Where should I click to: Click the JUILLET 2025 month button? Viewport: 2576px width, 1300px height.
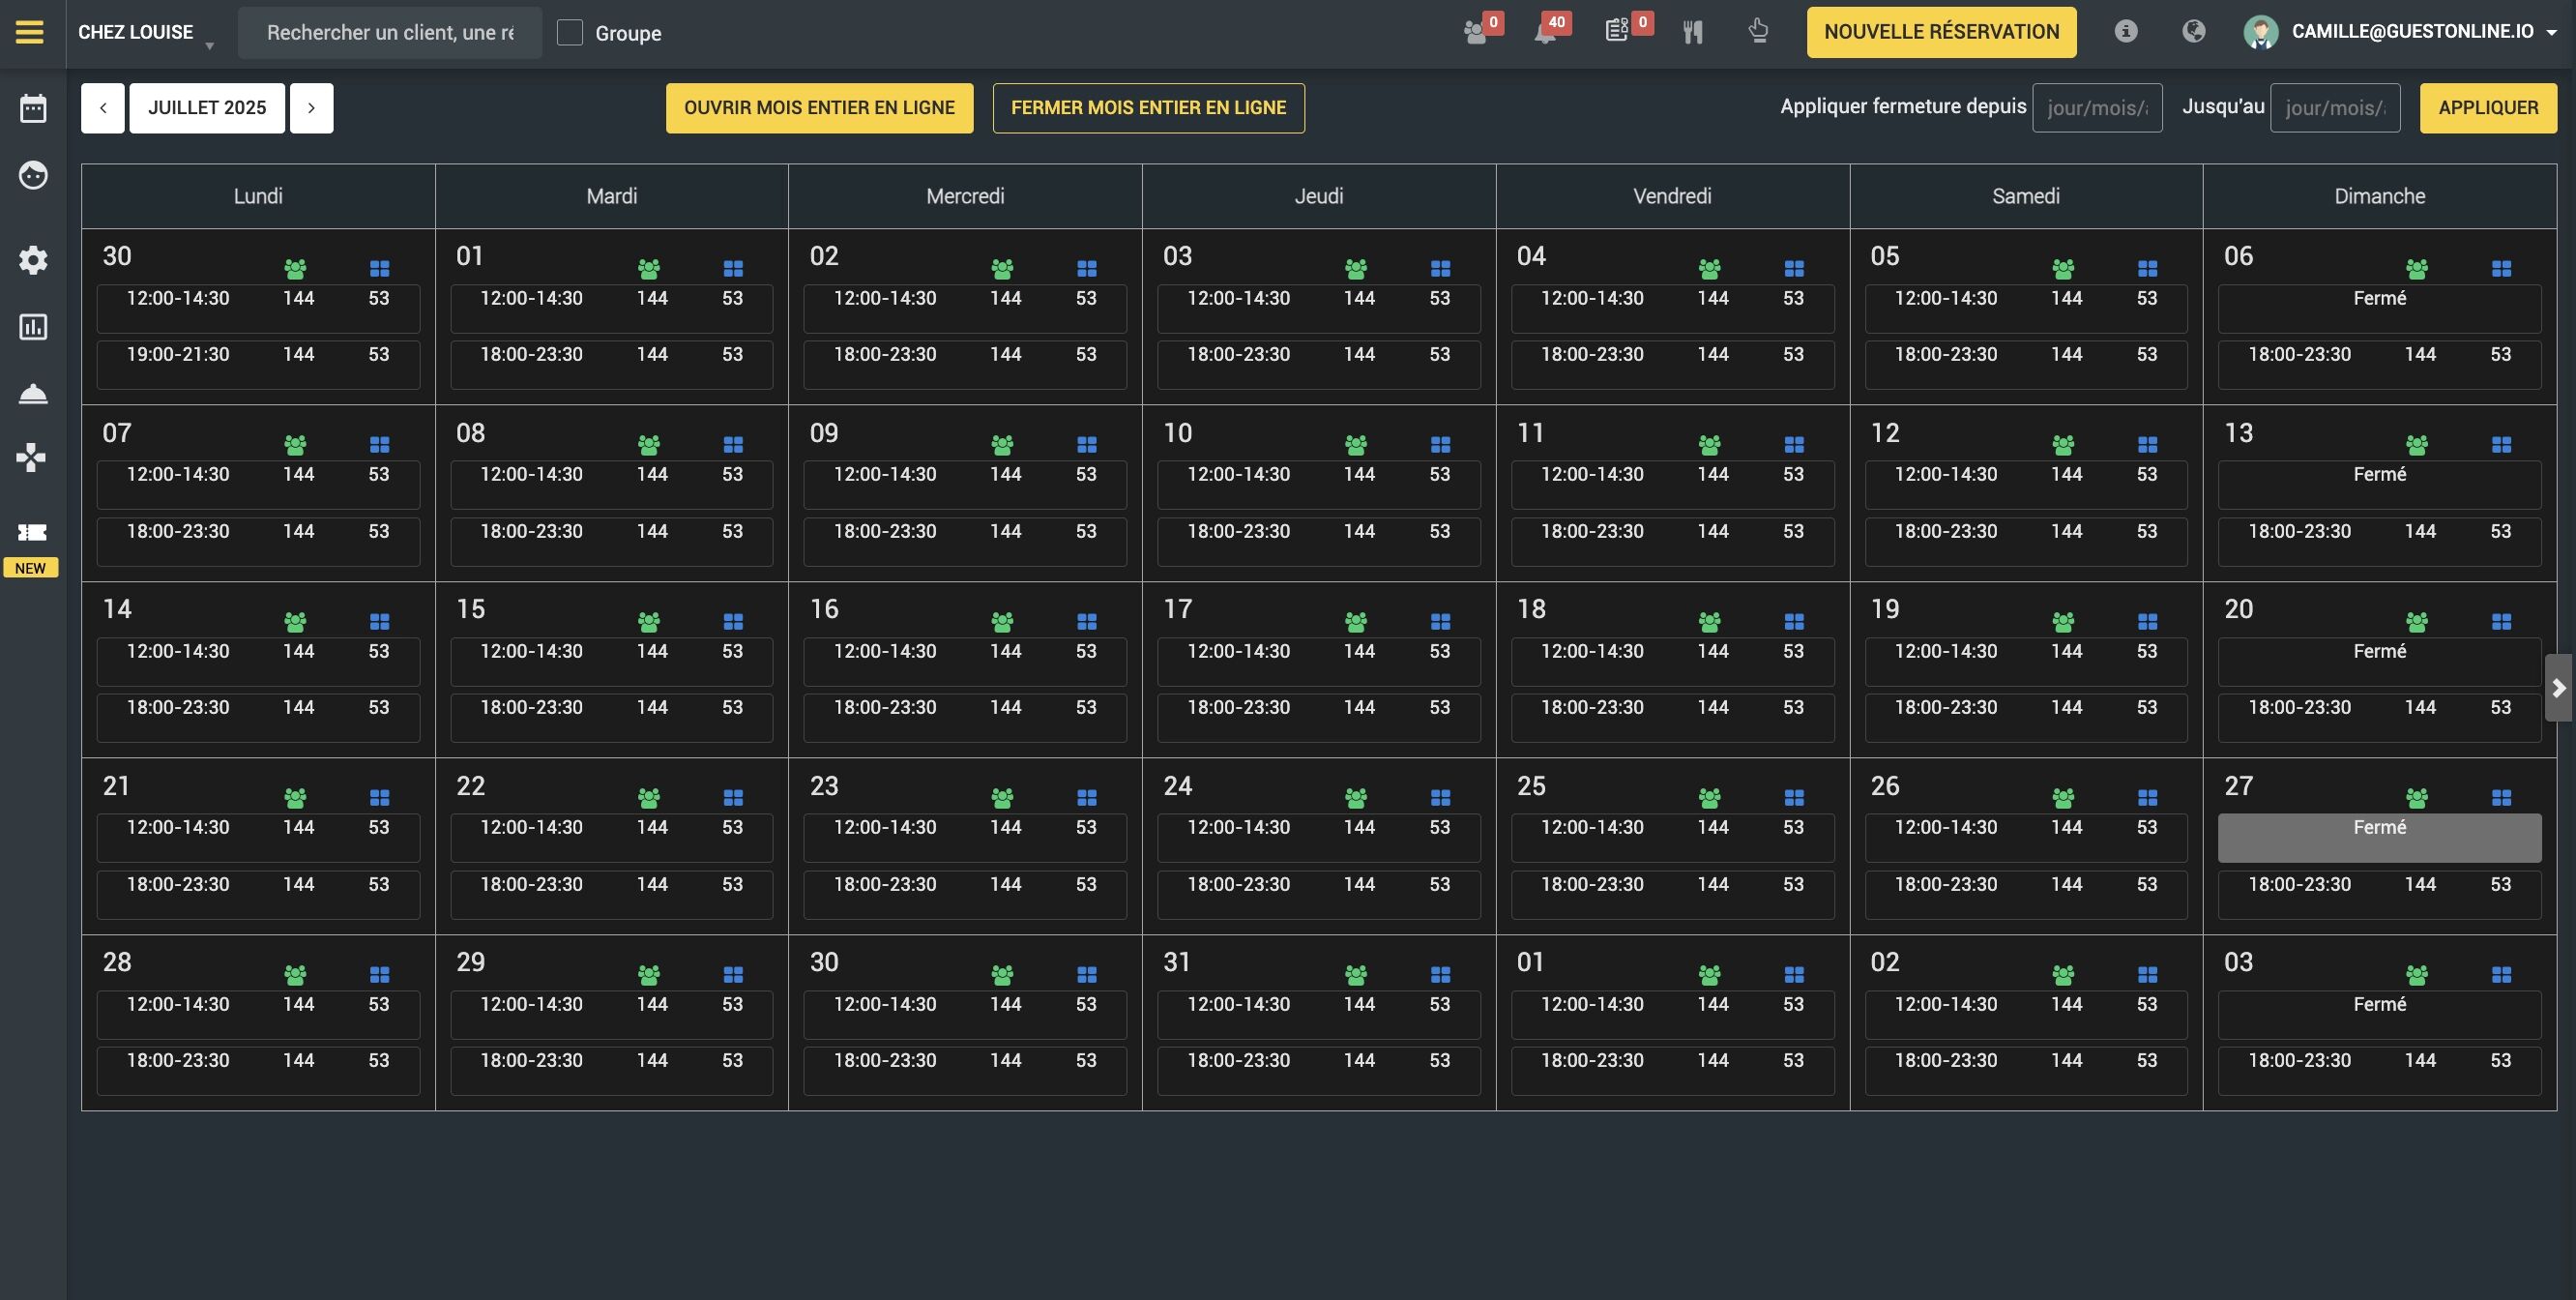pyautogui.click(x=207, y=108)
